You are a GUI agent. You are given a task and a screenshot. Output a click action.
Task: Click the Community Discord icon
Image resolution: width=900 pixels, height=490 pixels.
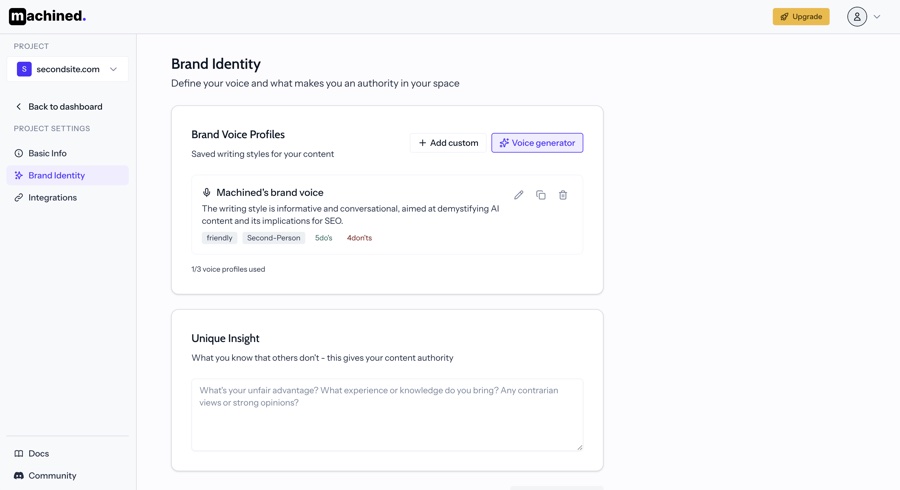coord(18,476)
